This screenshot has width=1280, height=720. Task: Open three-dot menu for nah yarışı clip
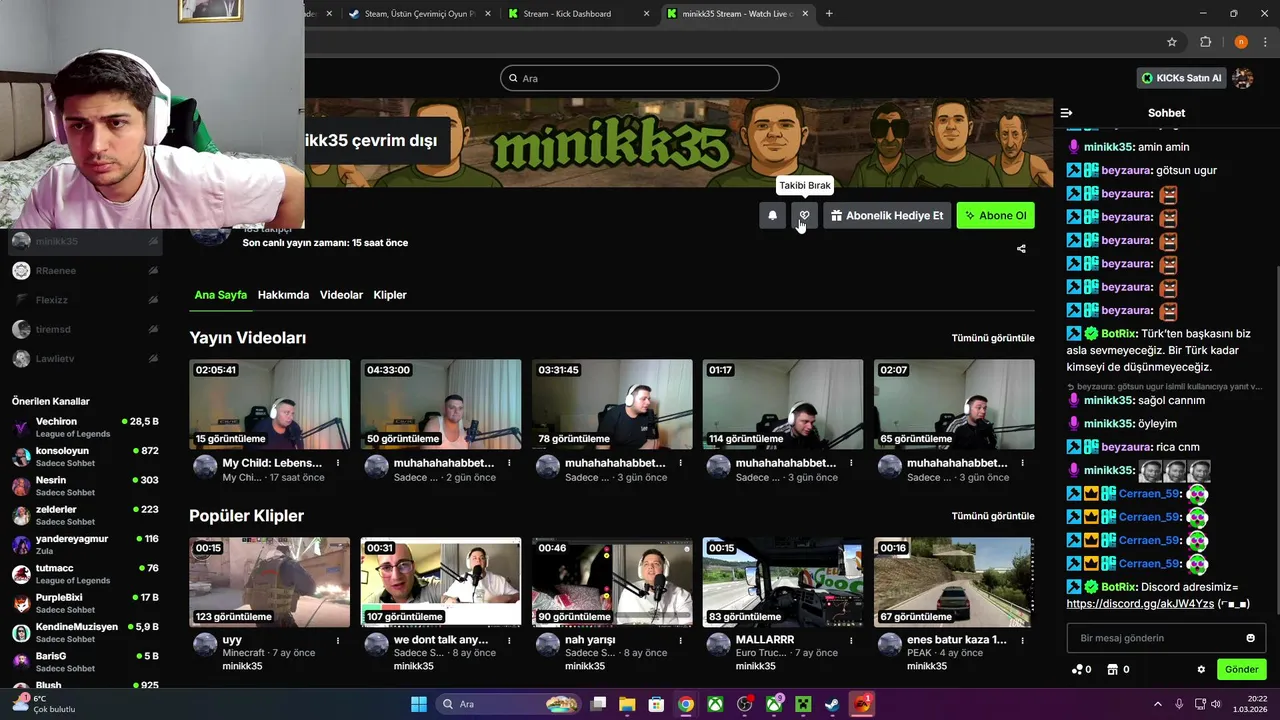(680, 640)
